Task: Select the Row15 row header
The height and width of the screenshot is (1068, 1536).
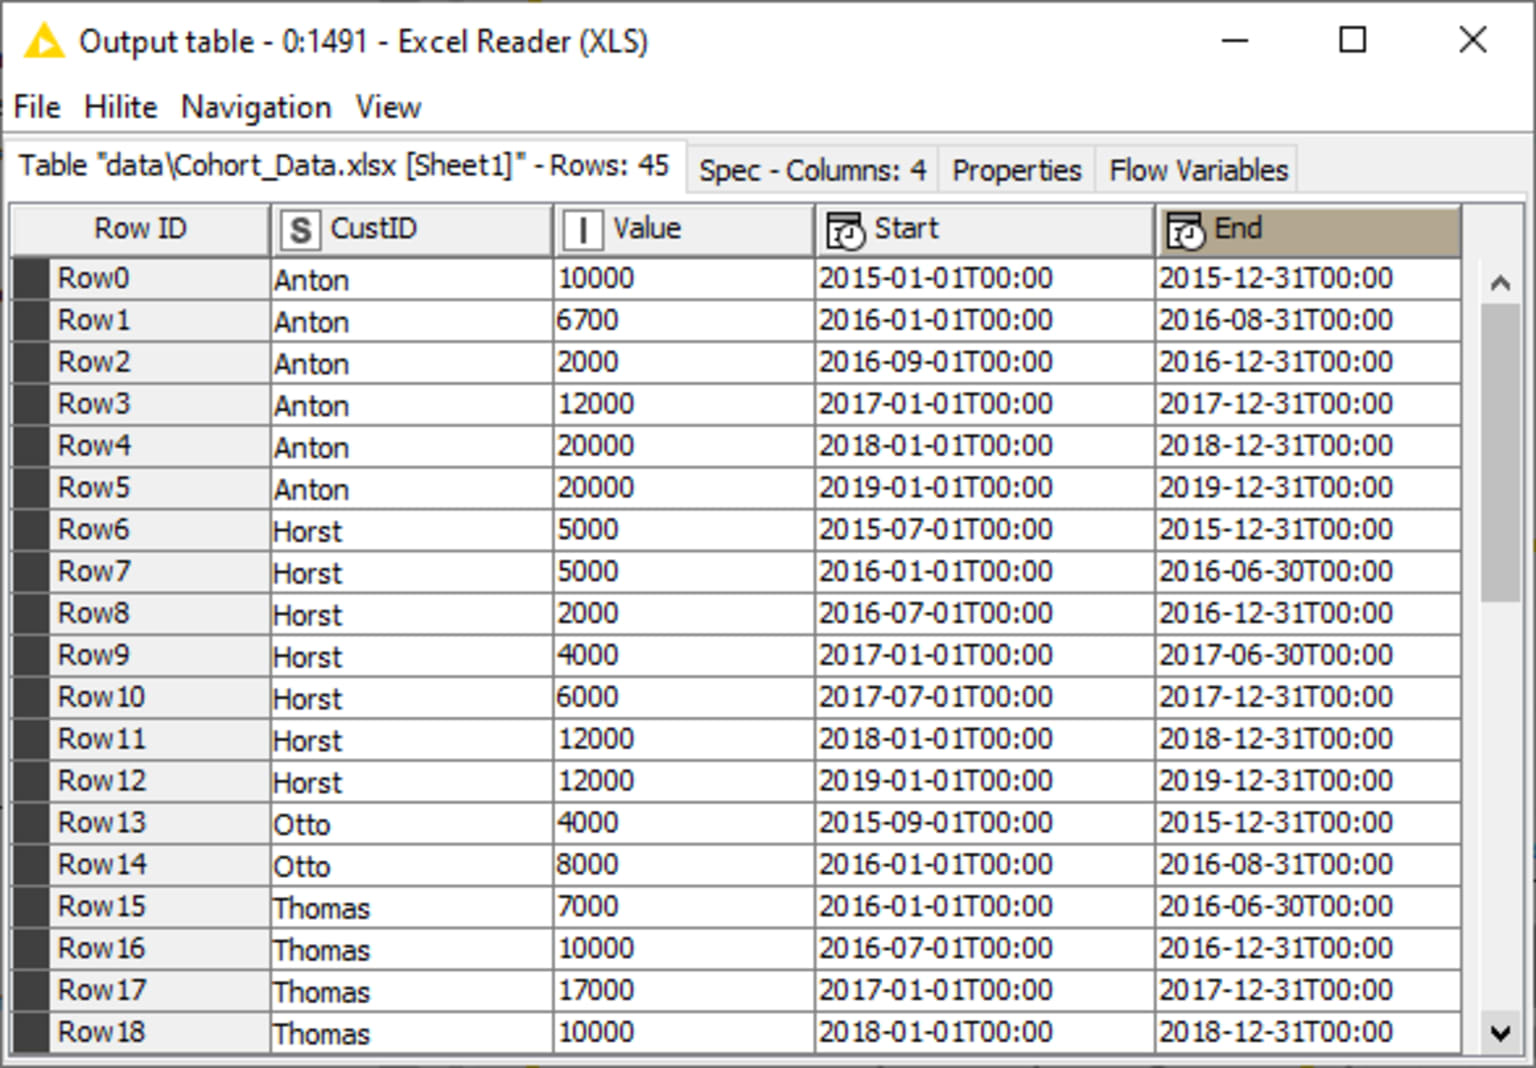Action: coord(140,907)
